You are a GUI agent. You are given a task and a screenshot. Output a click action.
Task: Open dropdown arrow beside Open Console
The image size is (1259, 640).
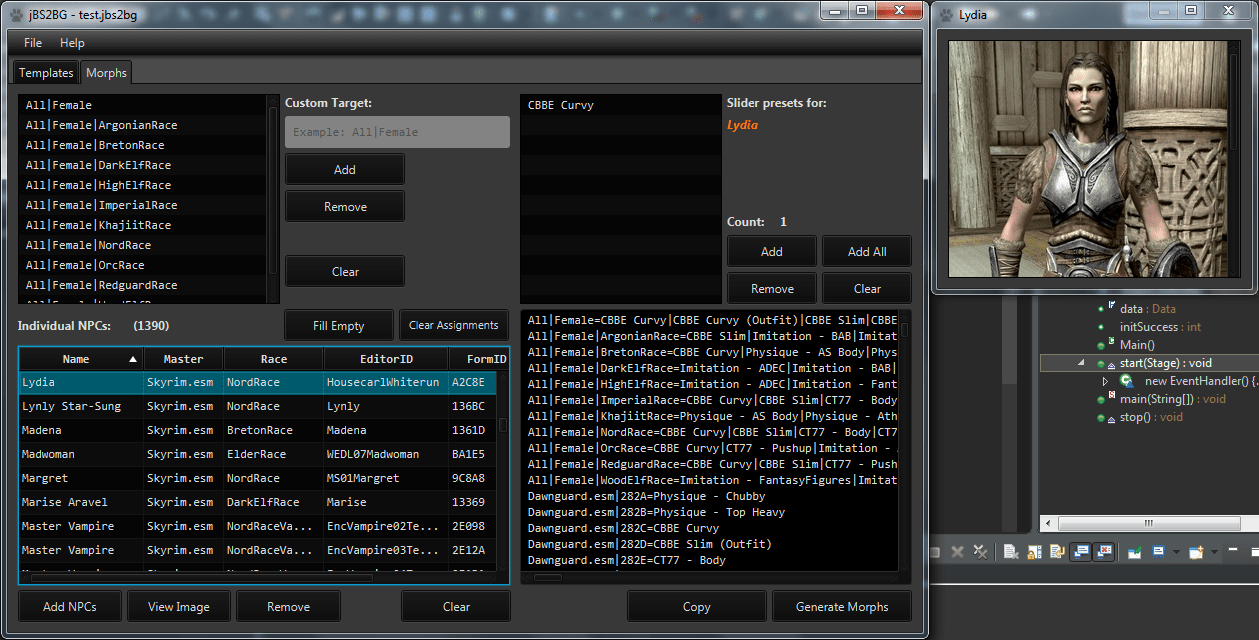tap(1214, 552)
